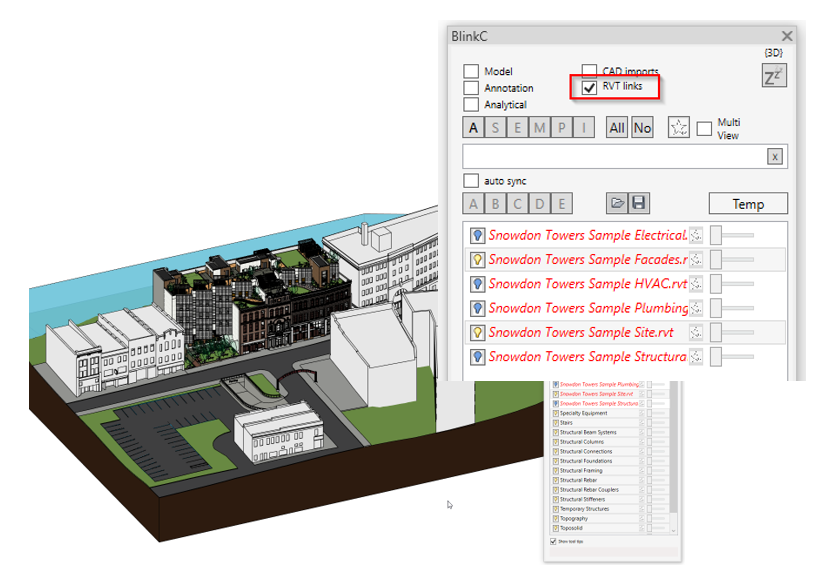Viewport: 840px width, 588px height.
Task: Clear the search box with x button
Action: pyautogui.click(x=775, y=157)
